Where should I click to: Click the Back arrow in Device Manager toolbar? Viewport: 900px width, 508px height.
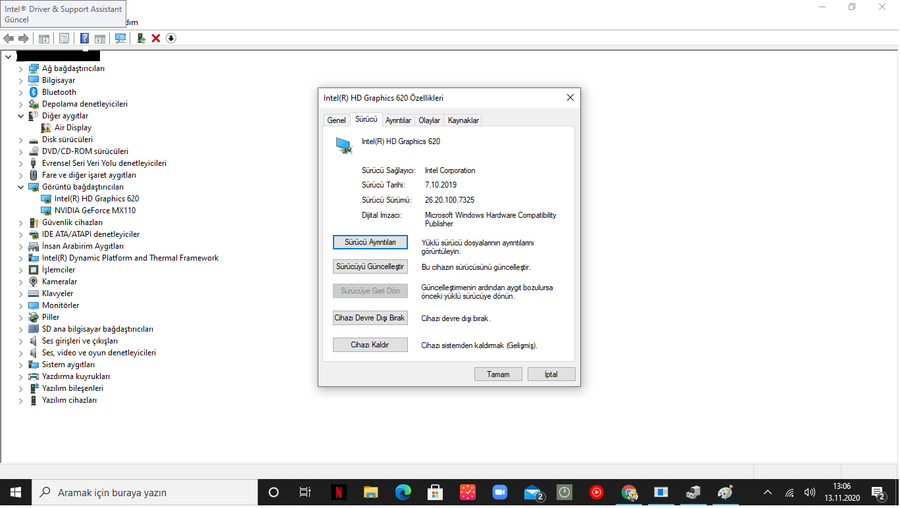[9, 38]
